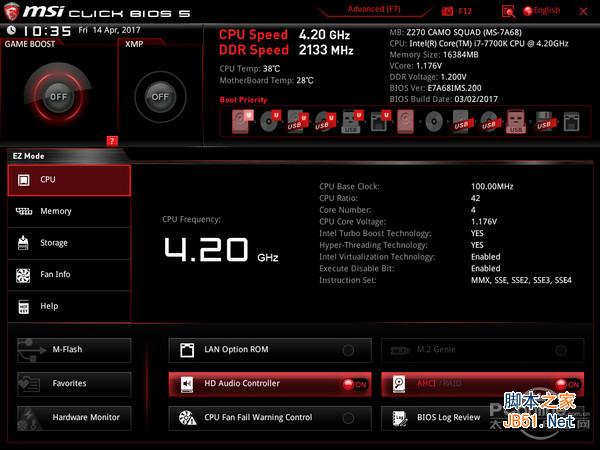Screen dimensions: 600x450
Task: Click the clock icon beside the time
Action: pyautogui.click(x=11, y=30)
